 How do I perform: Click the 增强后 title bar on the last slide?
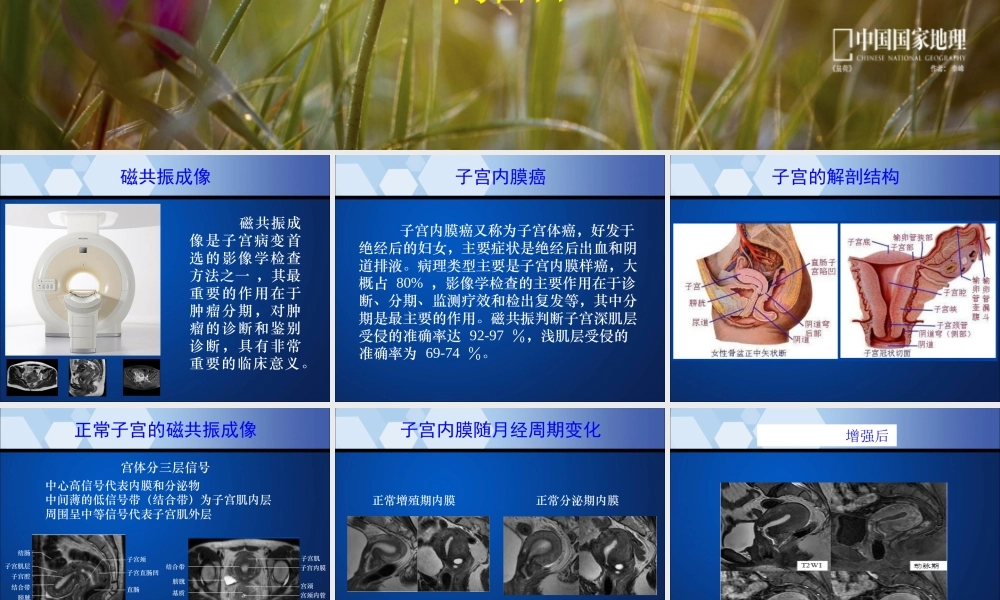pos(870,434)
